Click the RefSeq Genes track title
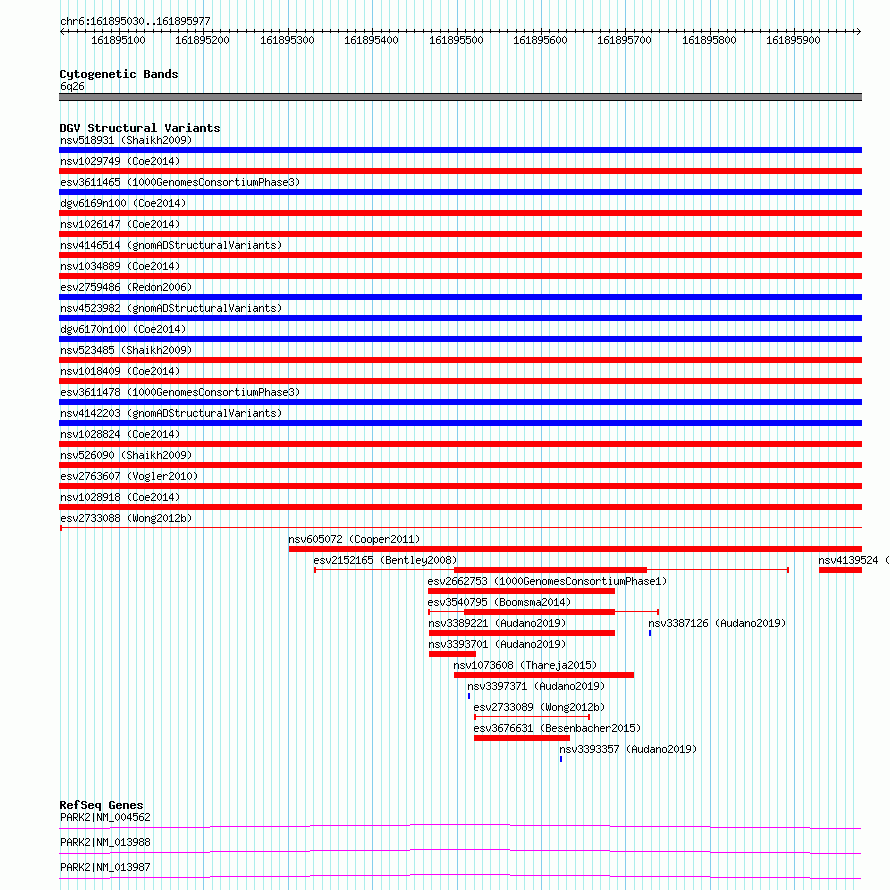The image size is (890, 890). [x=102, y=805]
